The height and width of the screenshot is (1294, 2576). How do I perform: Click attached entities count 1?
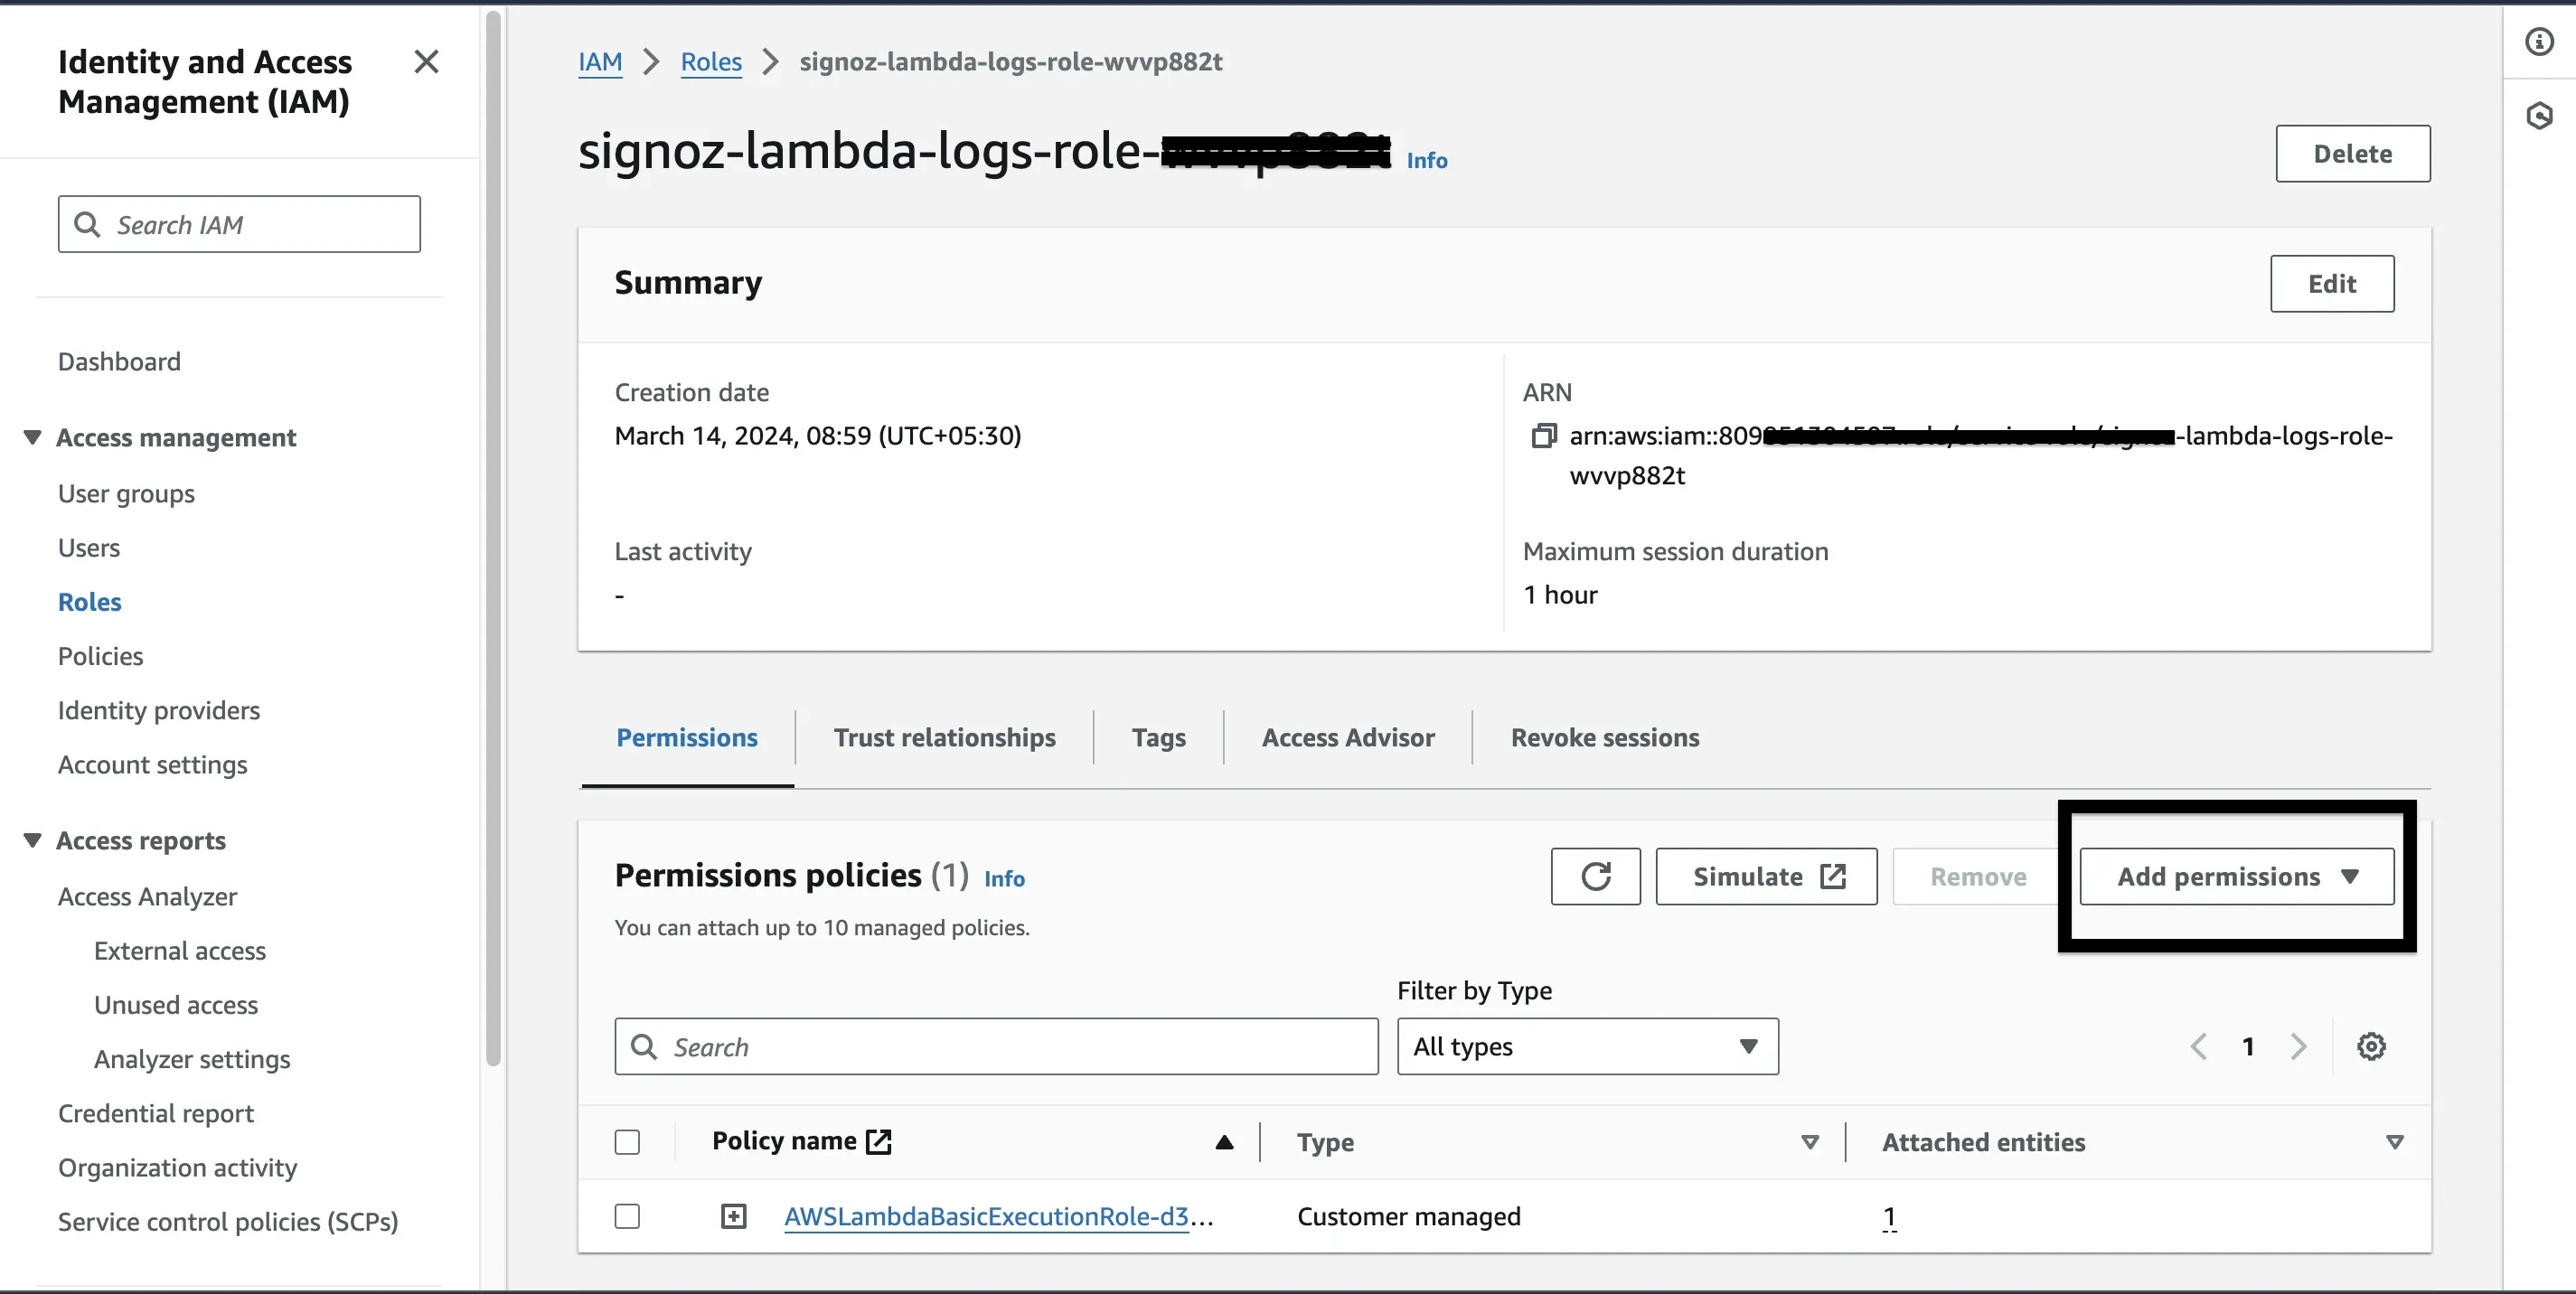[x=1889, y=1216]
